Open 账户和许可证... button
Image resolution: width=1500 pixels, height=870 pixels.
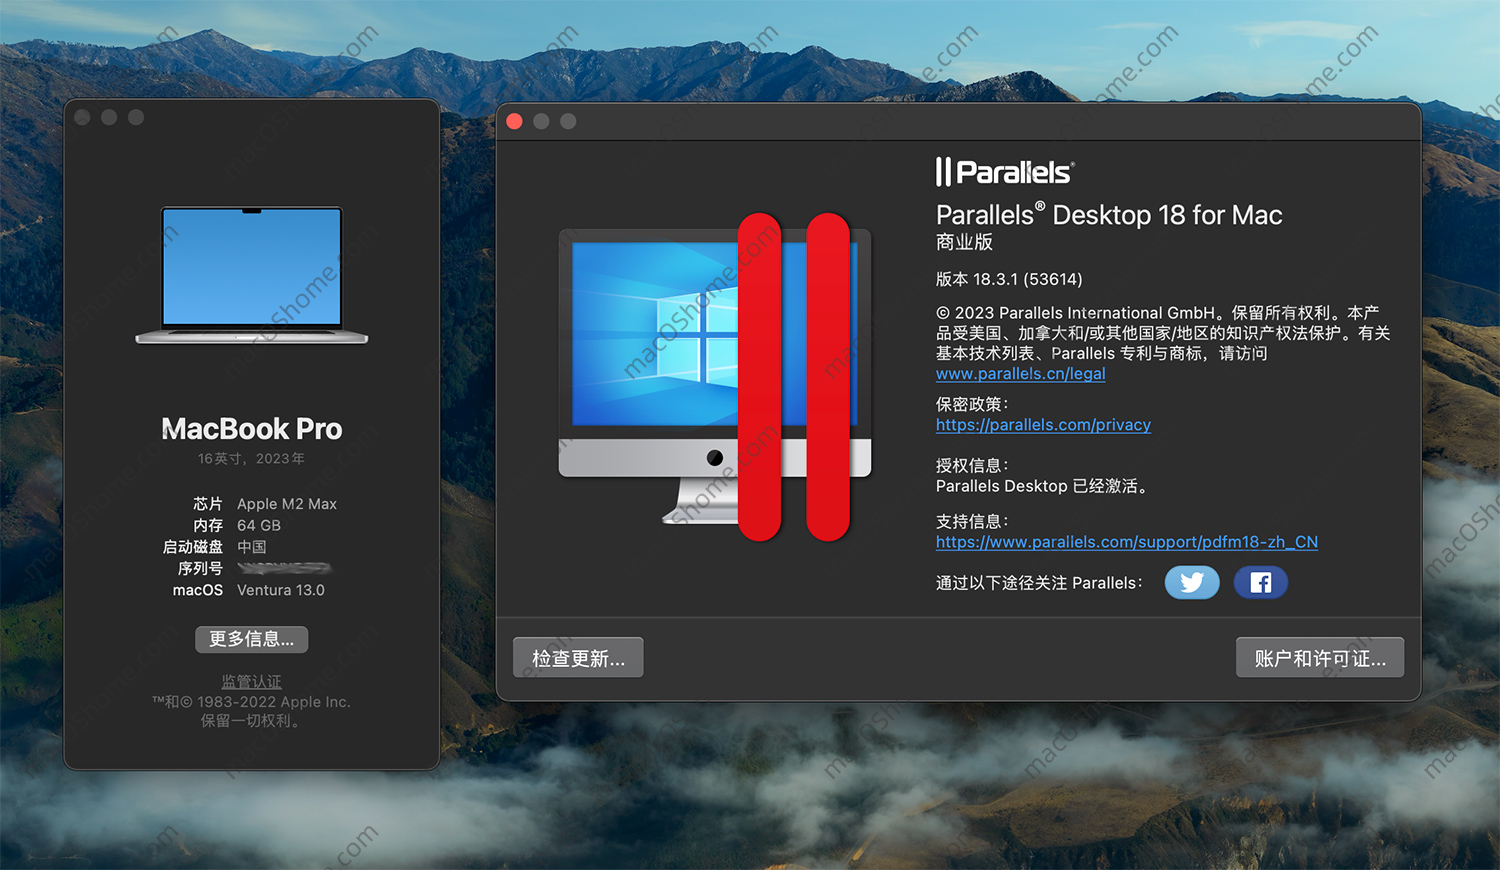(1320, 658)
